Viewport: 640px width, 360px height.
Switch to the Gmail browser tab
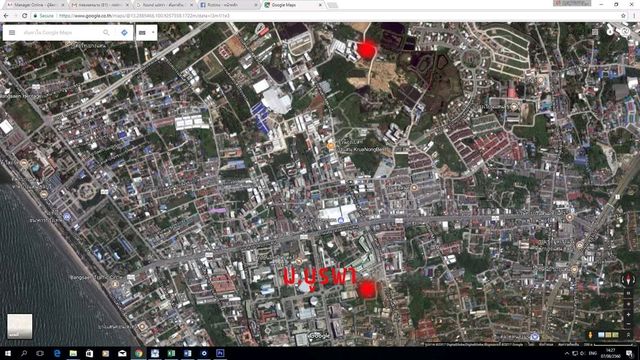tap(99, 5)
